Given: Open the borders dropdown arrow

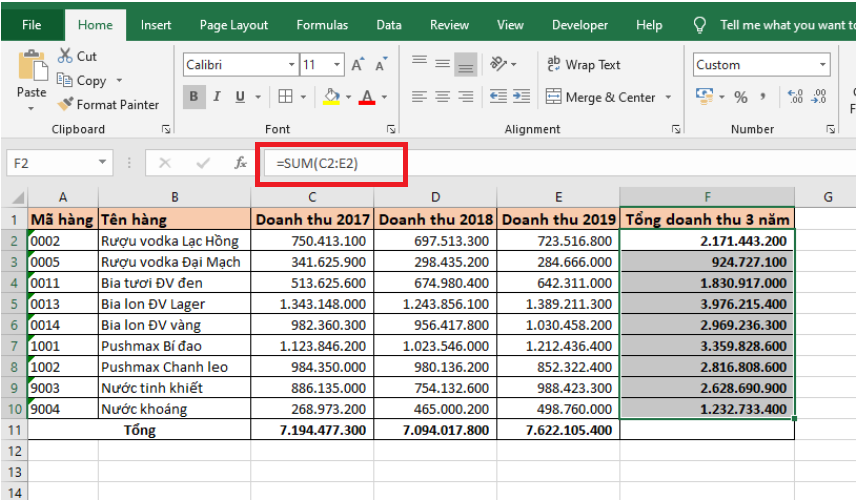Looking at the screenshot, I should click(x=303, y=97).
